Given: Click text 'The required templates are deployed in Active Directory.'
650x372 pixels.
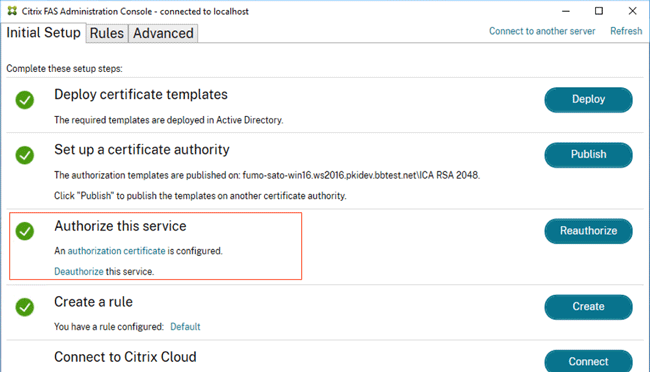Looking at the screenshot, I should [x=169, y=120].
